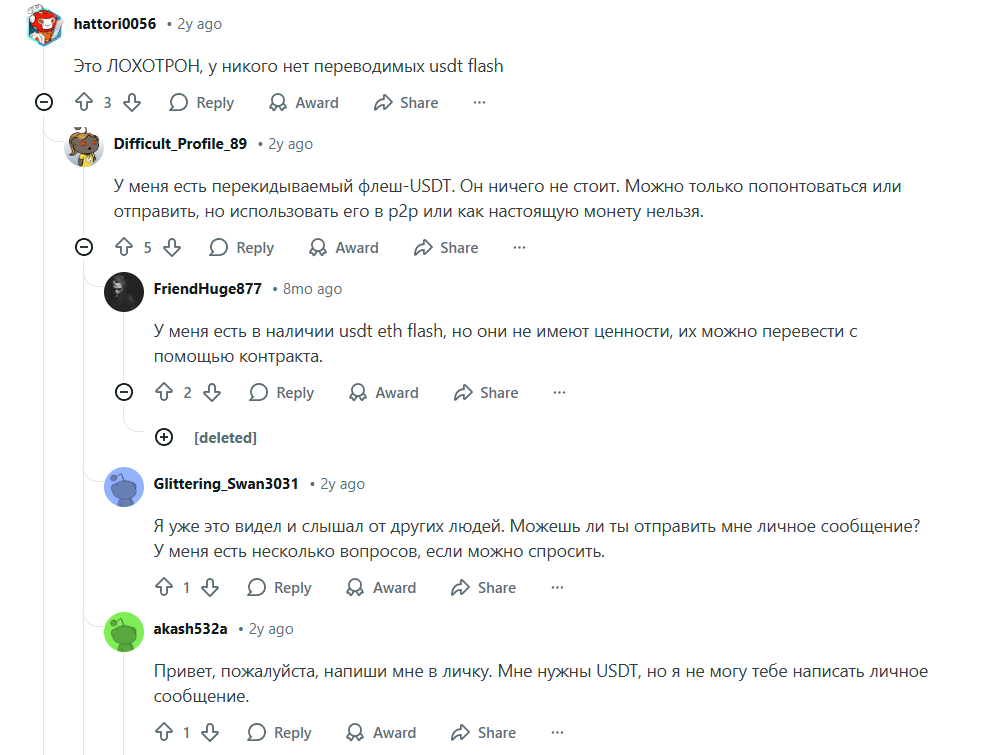This screenshot has height=755, width=991.
Task: Reply to akash532a's comment
Action: pos(280,732)
